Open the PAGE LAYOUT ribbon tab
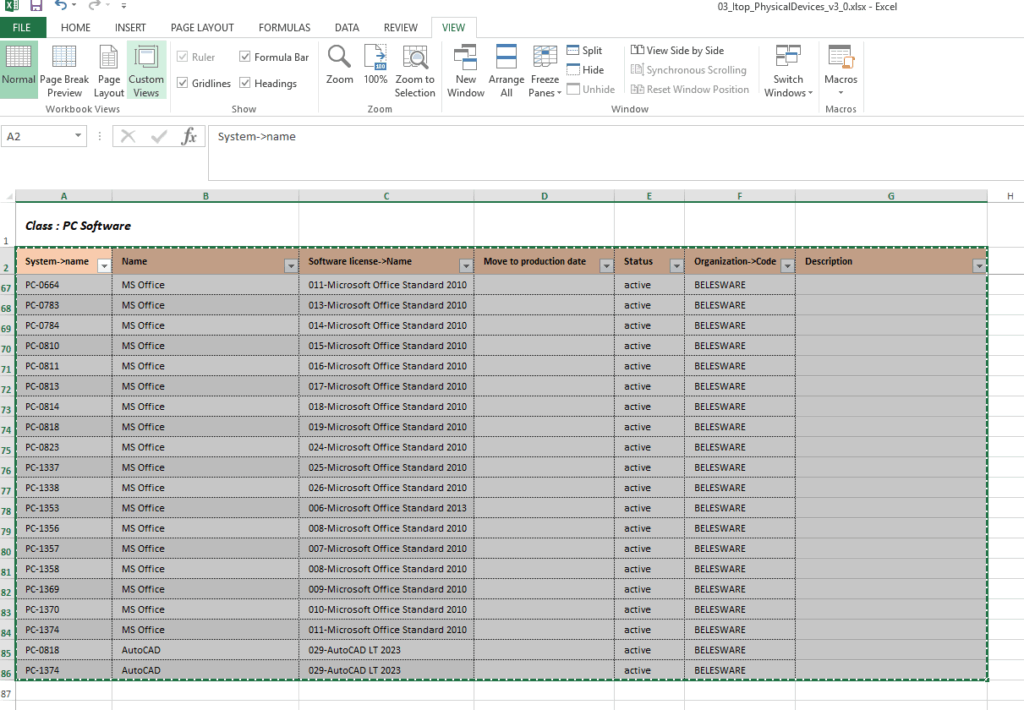The height and width of the screenshot is (710, 1024). tap(202, 28)
